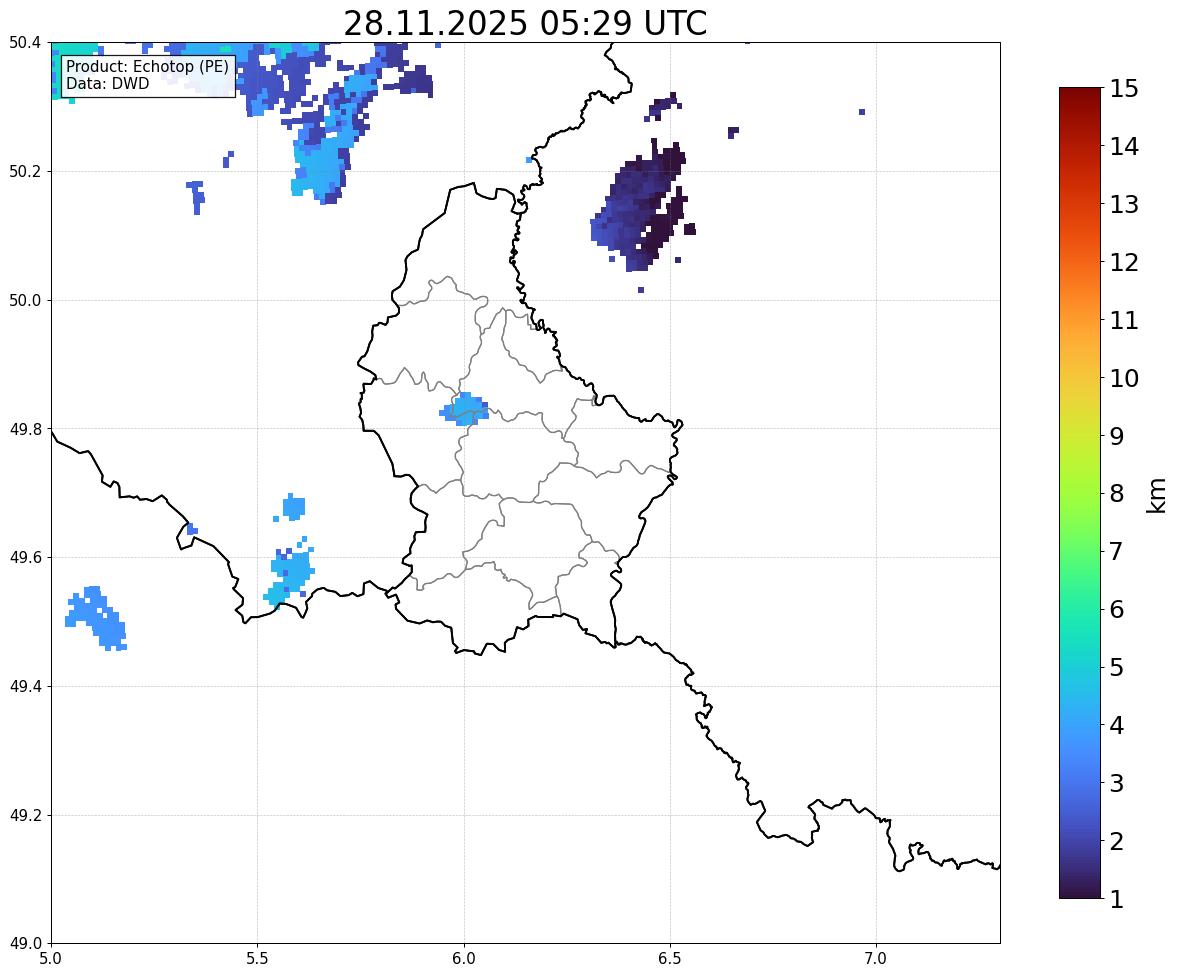1178x976 pixels.
Task: Click the latitude axis label '50.4'
Action: 24,43
